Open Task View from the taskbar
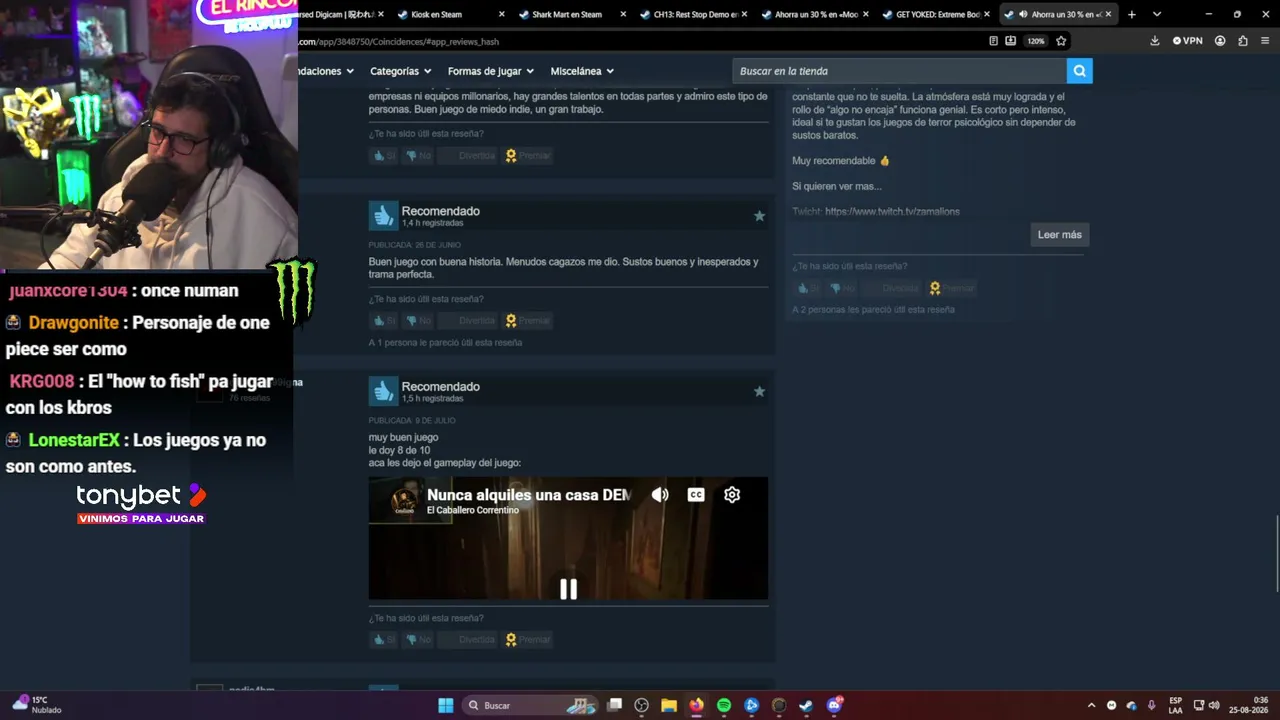 (615, 705)
